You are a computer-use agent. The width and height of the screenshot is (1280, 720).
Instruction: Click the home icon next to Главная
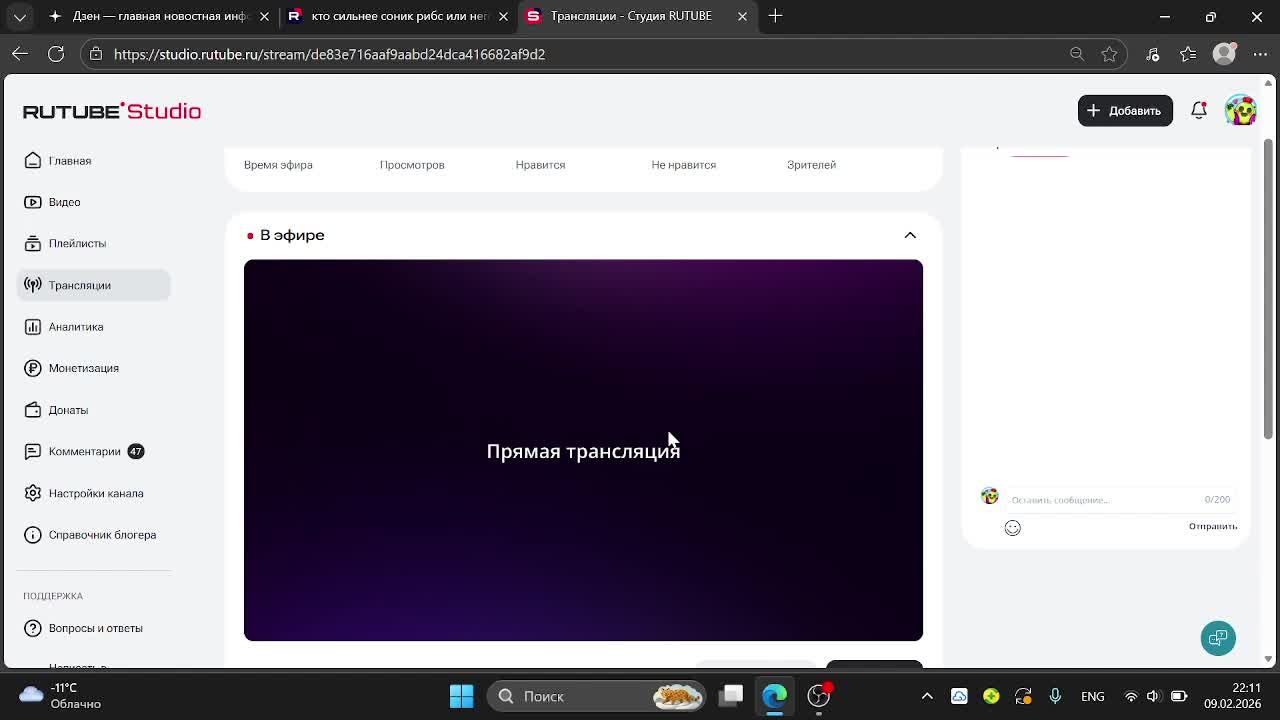pos(33,160)
